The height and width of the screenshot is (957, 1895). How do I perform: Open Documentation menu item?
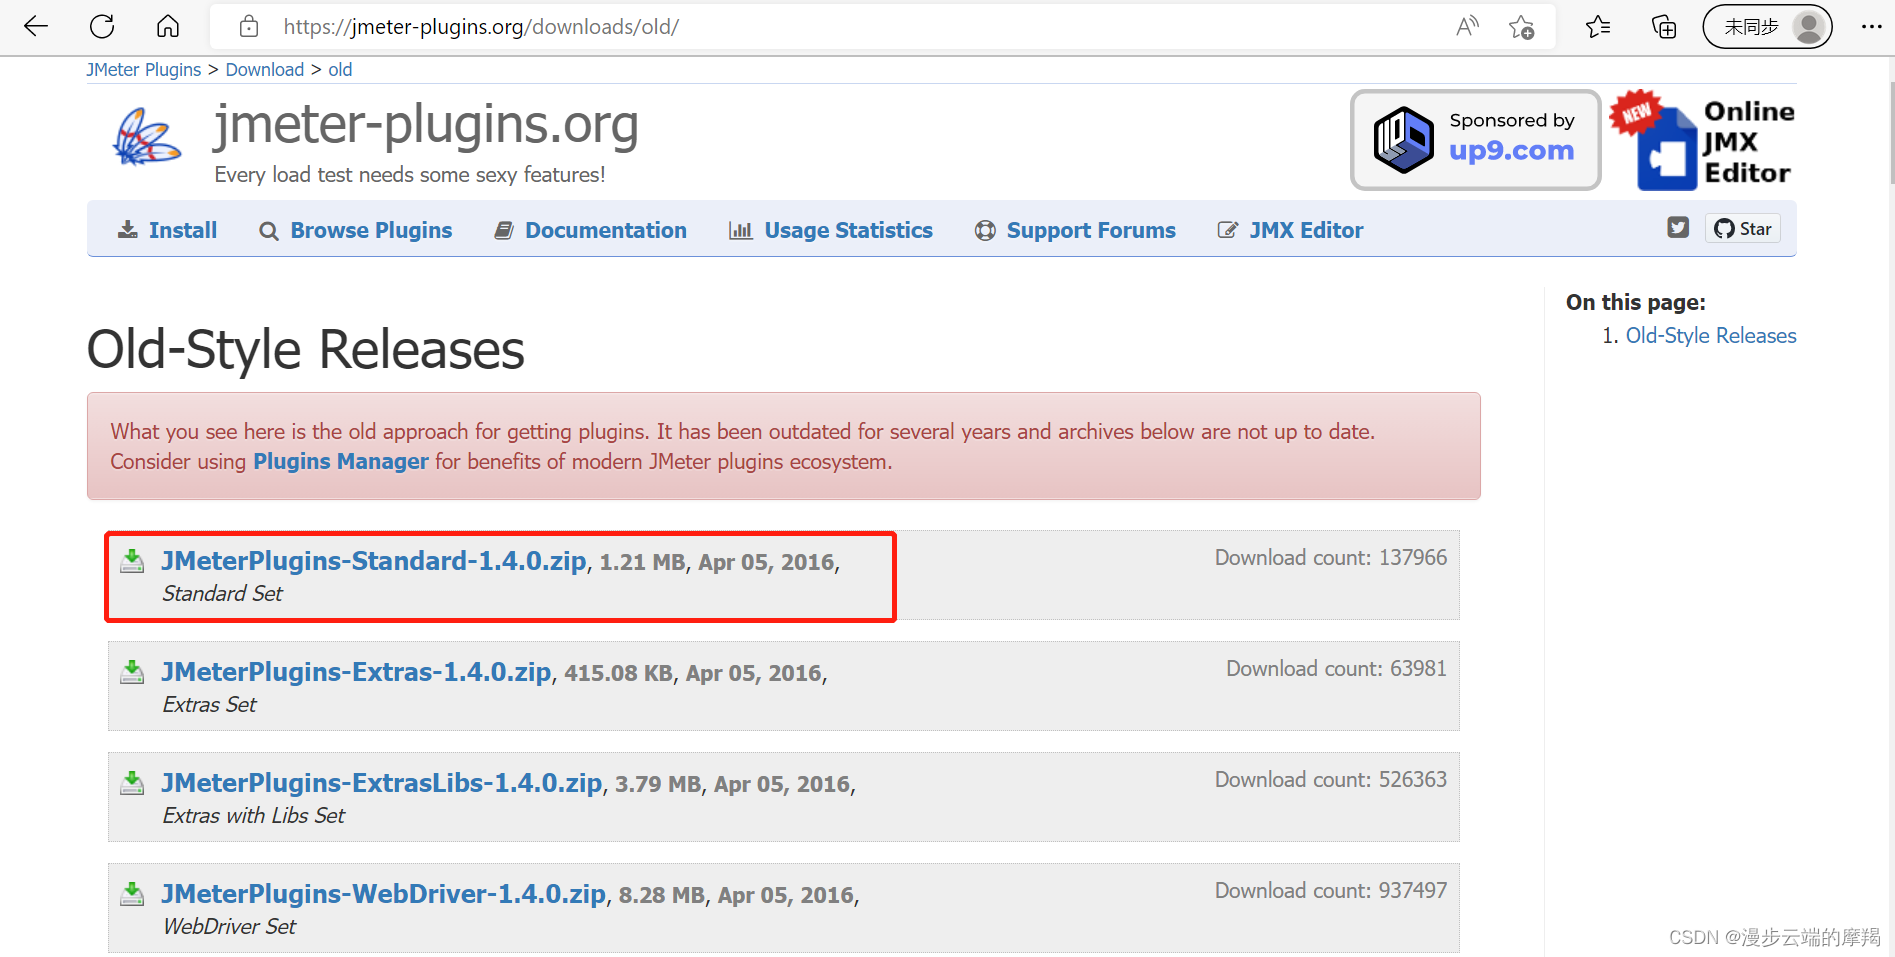pos(590,230)
